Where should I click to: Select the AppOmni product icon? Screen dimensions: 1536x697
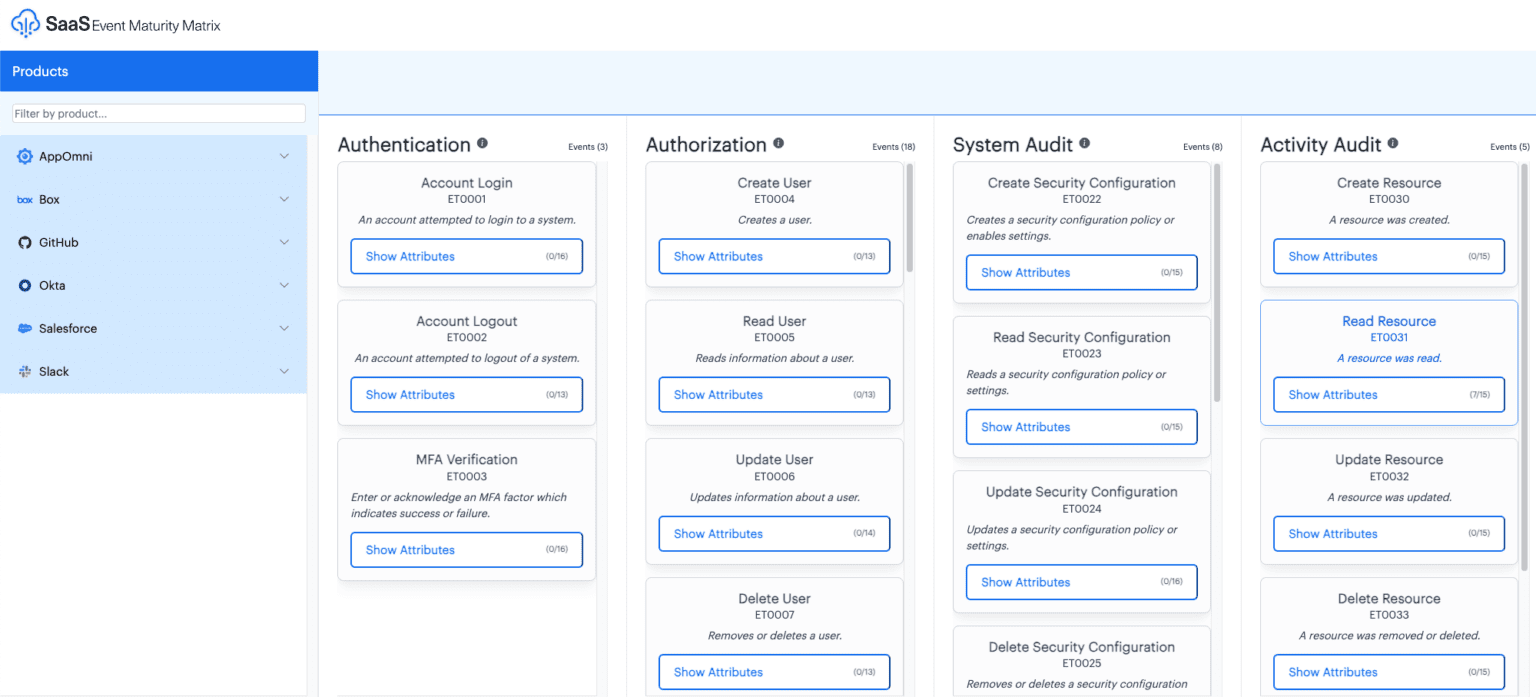[24, 156]
